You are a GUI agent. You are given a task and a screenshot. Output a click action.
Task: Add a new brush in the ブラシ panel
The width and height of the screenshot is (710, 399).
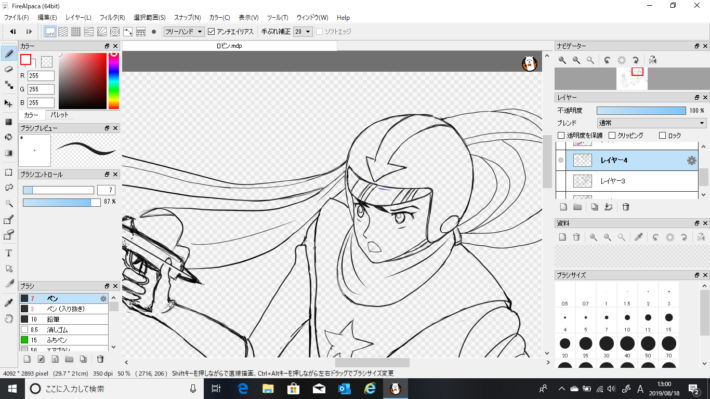pyautogui.click(x=27, y=359)
